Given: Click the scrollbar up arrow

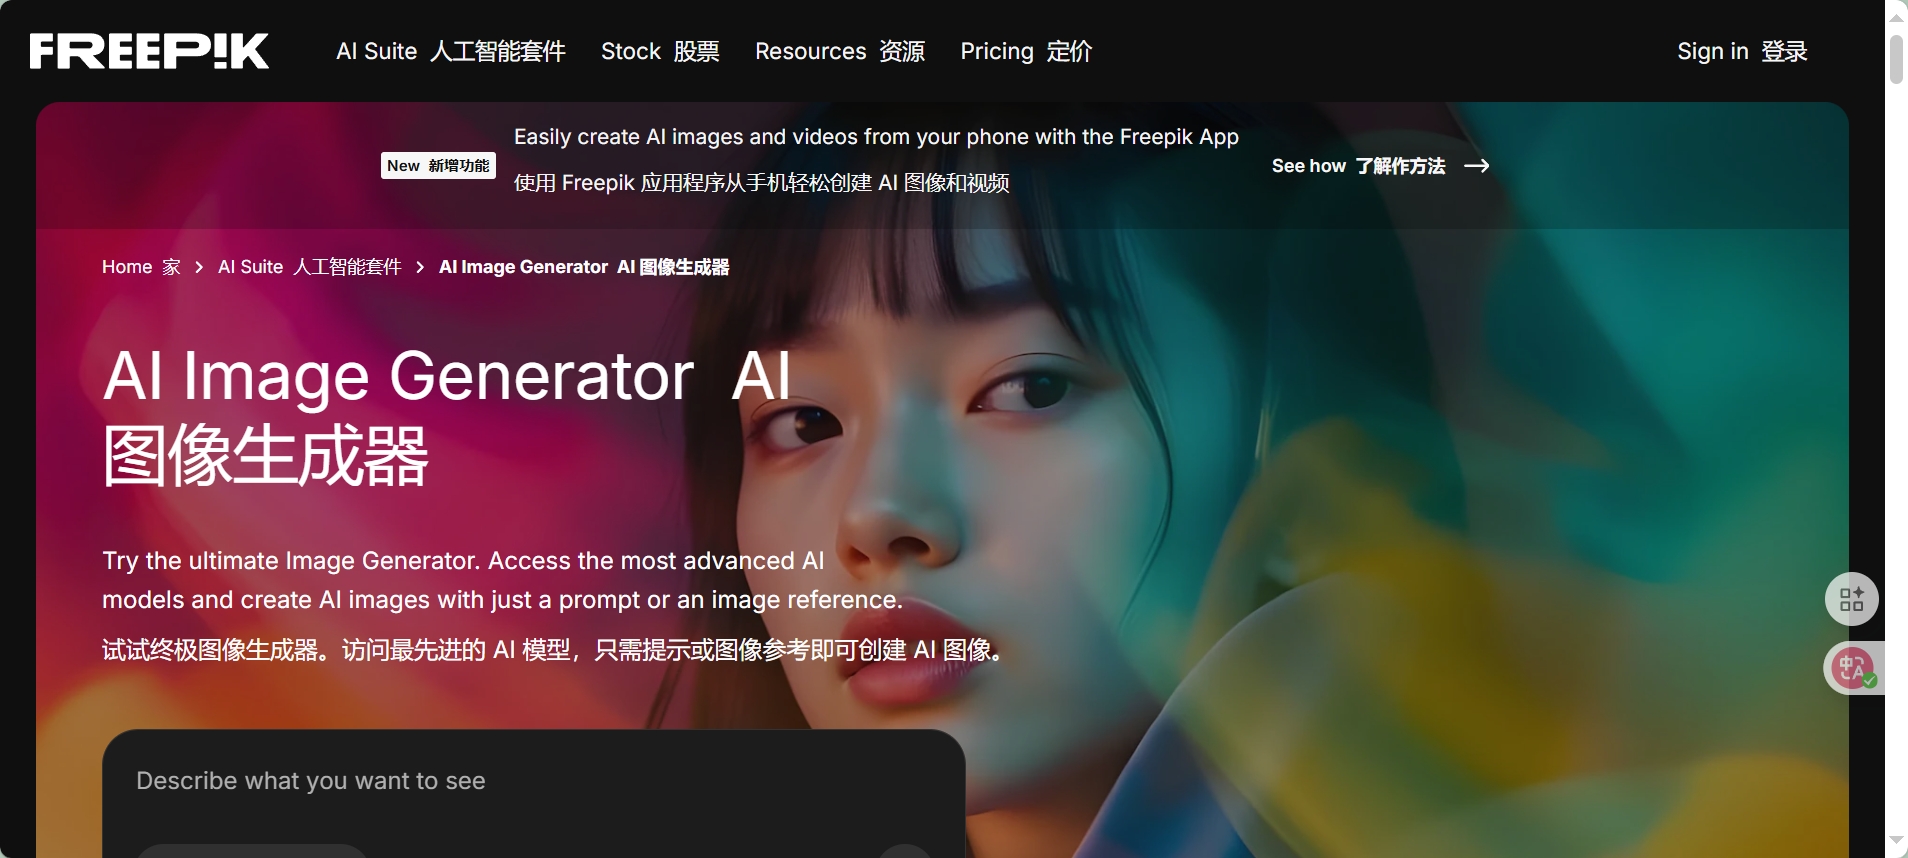Looking at the screenshot, I should tap(1896, 15).
